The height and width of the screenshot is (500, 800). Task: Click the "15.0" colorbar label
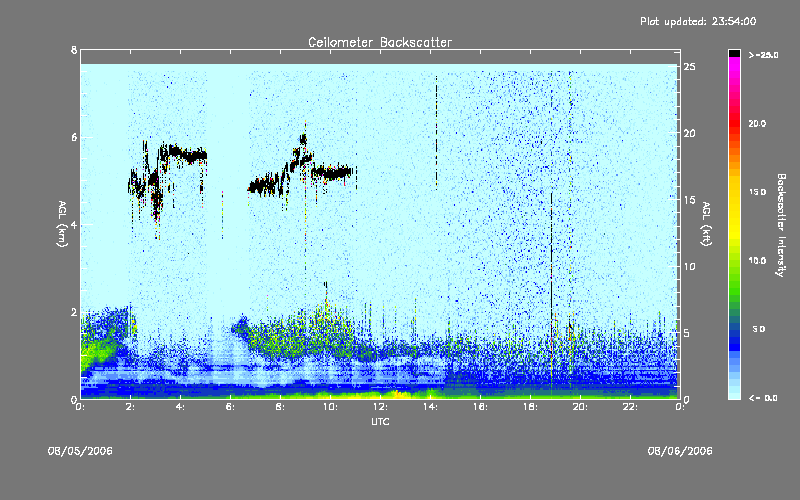tap(757, 192)
